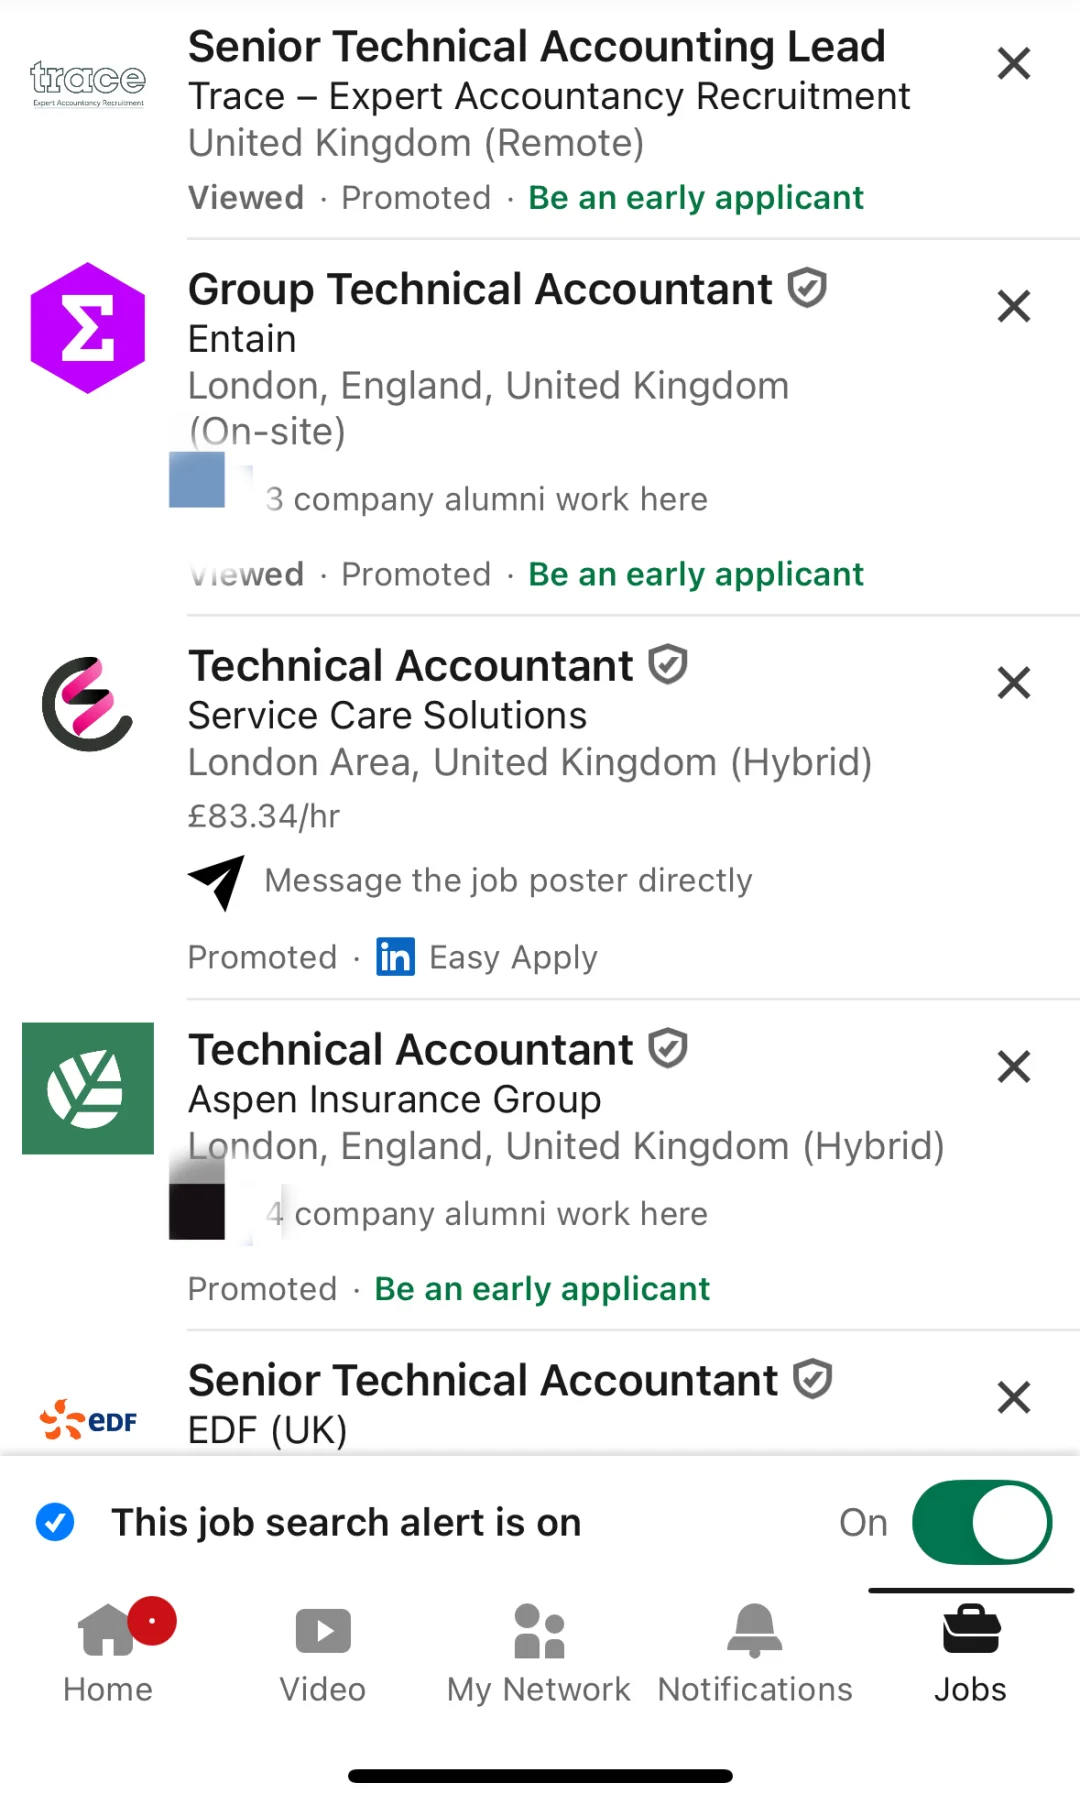This screenshot has height=1805, width=1080.
Task: Dismiss the Service Care Solutions job listing
Action: (x=1014, y=683)
